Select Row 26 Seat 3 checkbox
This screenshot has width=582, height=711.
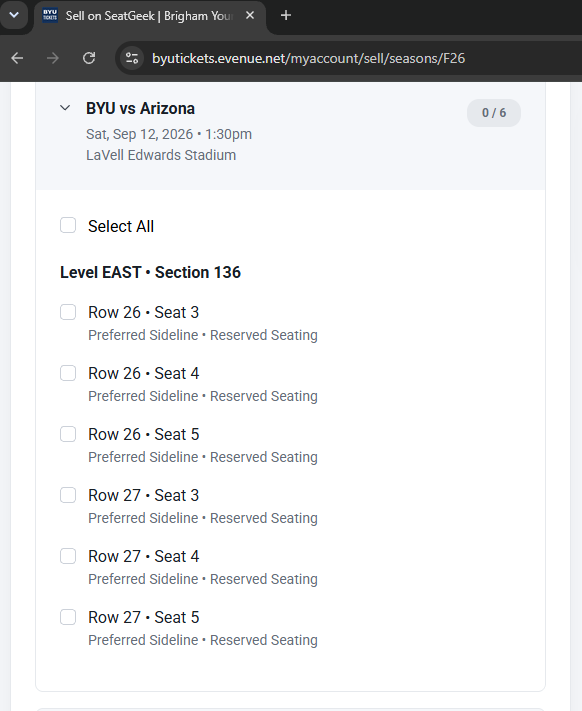tap(68, 312)
